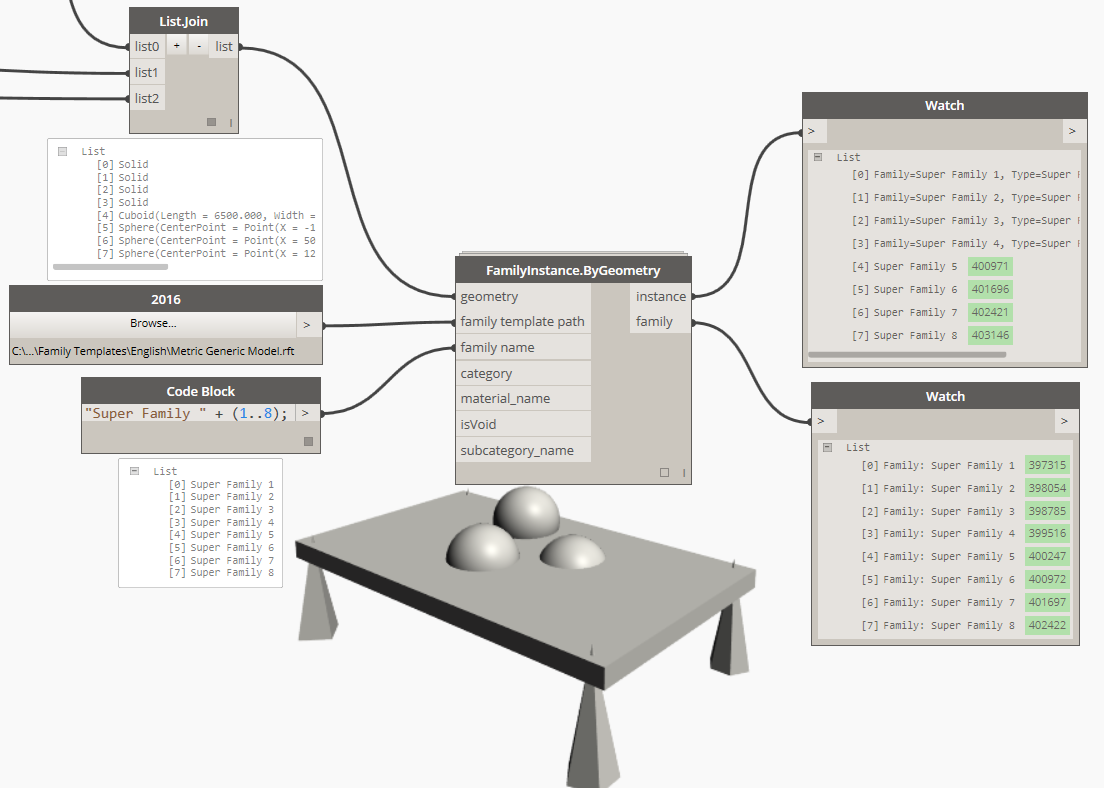Viewport: 1104px width, 788px height.
Task: Click the + icon to add input on List.Join
Action: (176, 45)
